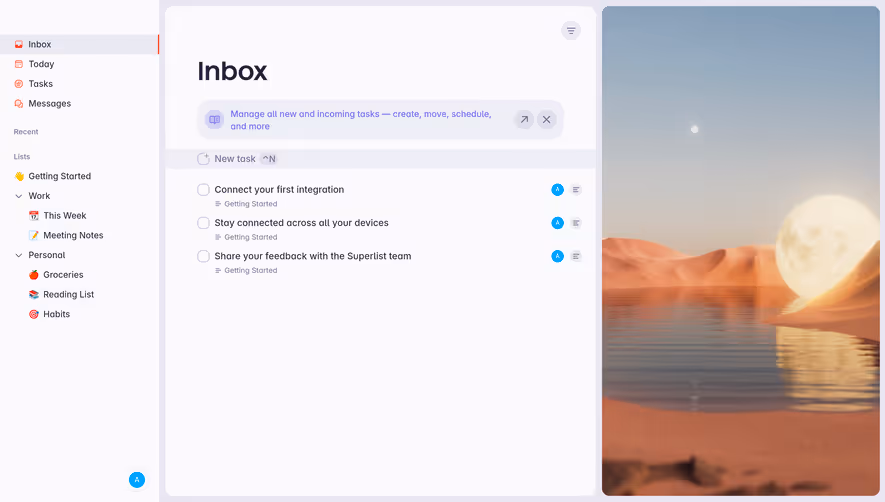This screenshot has height=502, width=885.
Task: Collapse the Personal list group
Action: coord(19,255)
